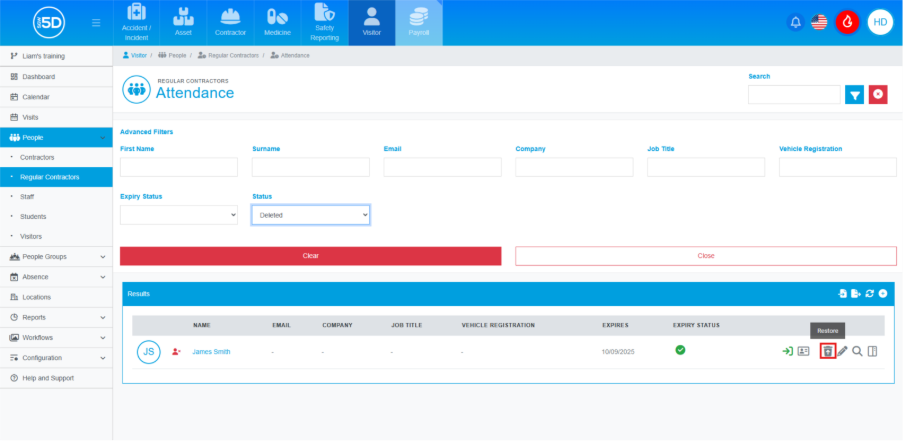Click the First Name filter field
Screen dimensions: 903x441
178,167
